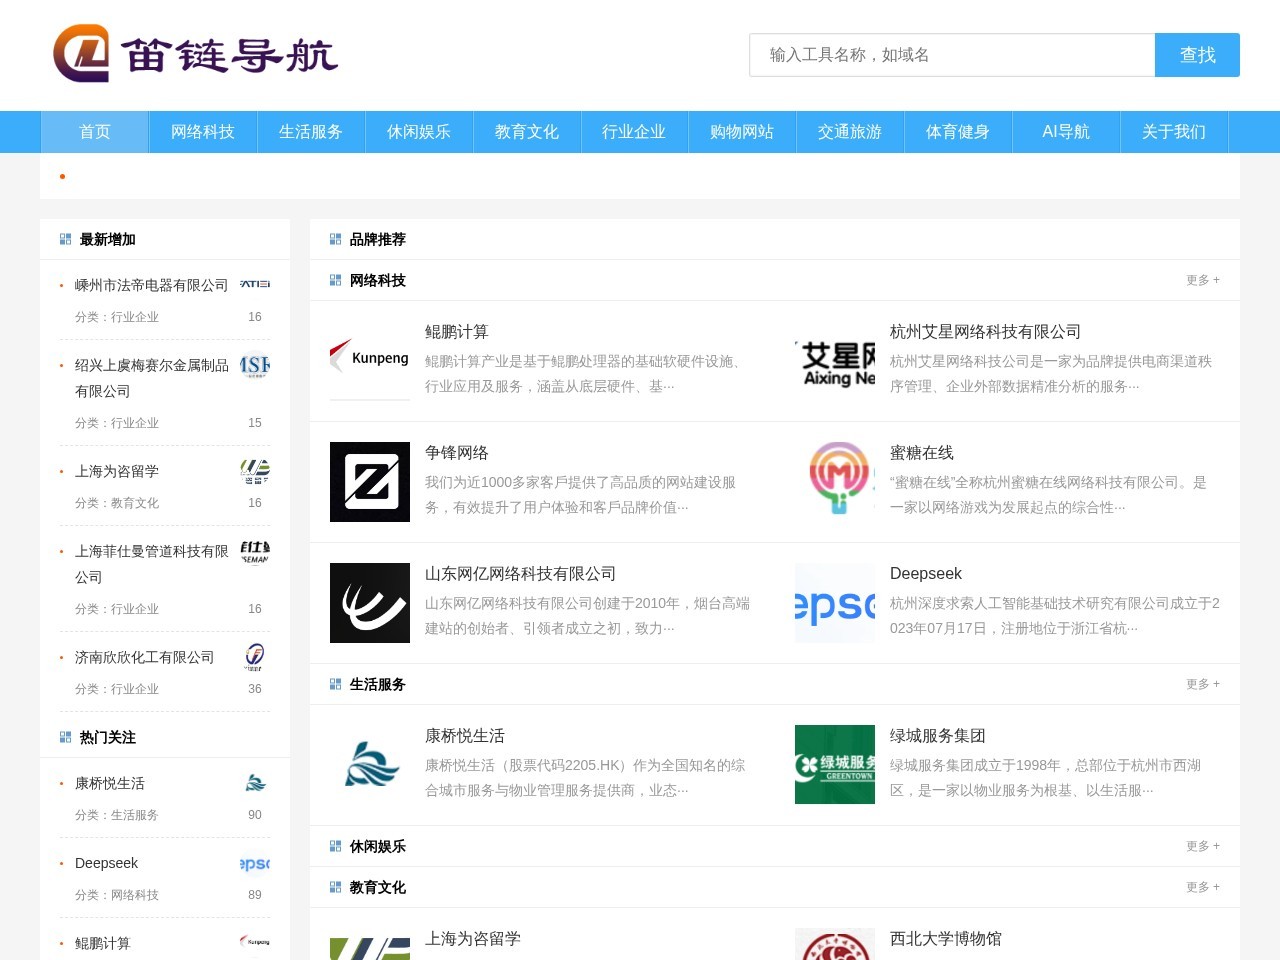This screenshot has height=960, width=1280.
Task: Open the 上海为咨留学 title in 教育文化 section
Action: pyautogui.click(x=473, y=939)
